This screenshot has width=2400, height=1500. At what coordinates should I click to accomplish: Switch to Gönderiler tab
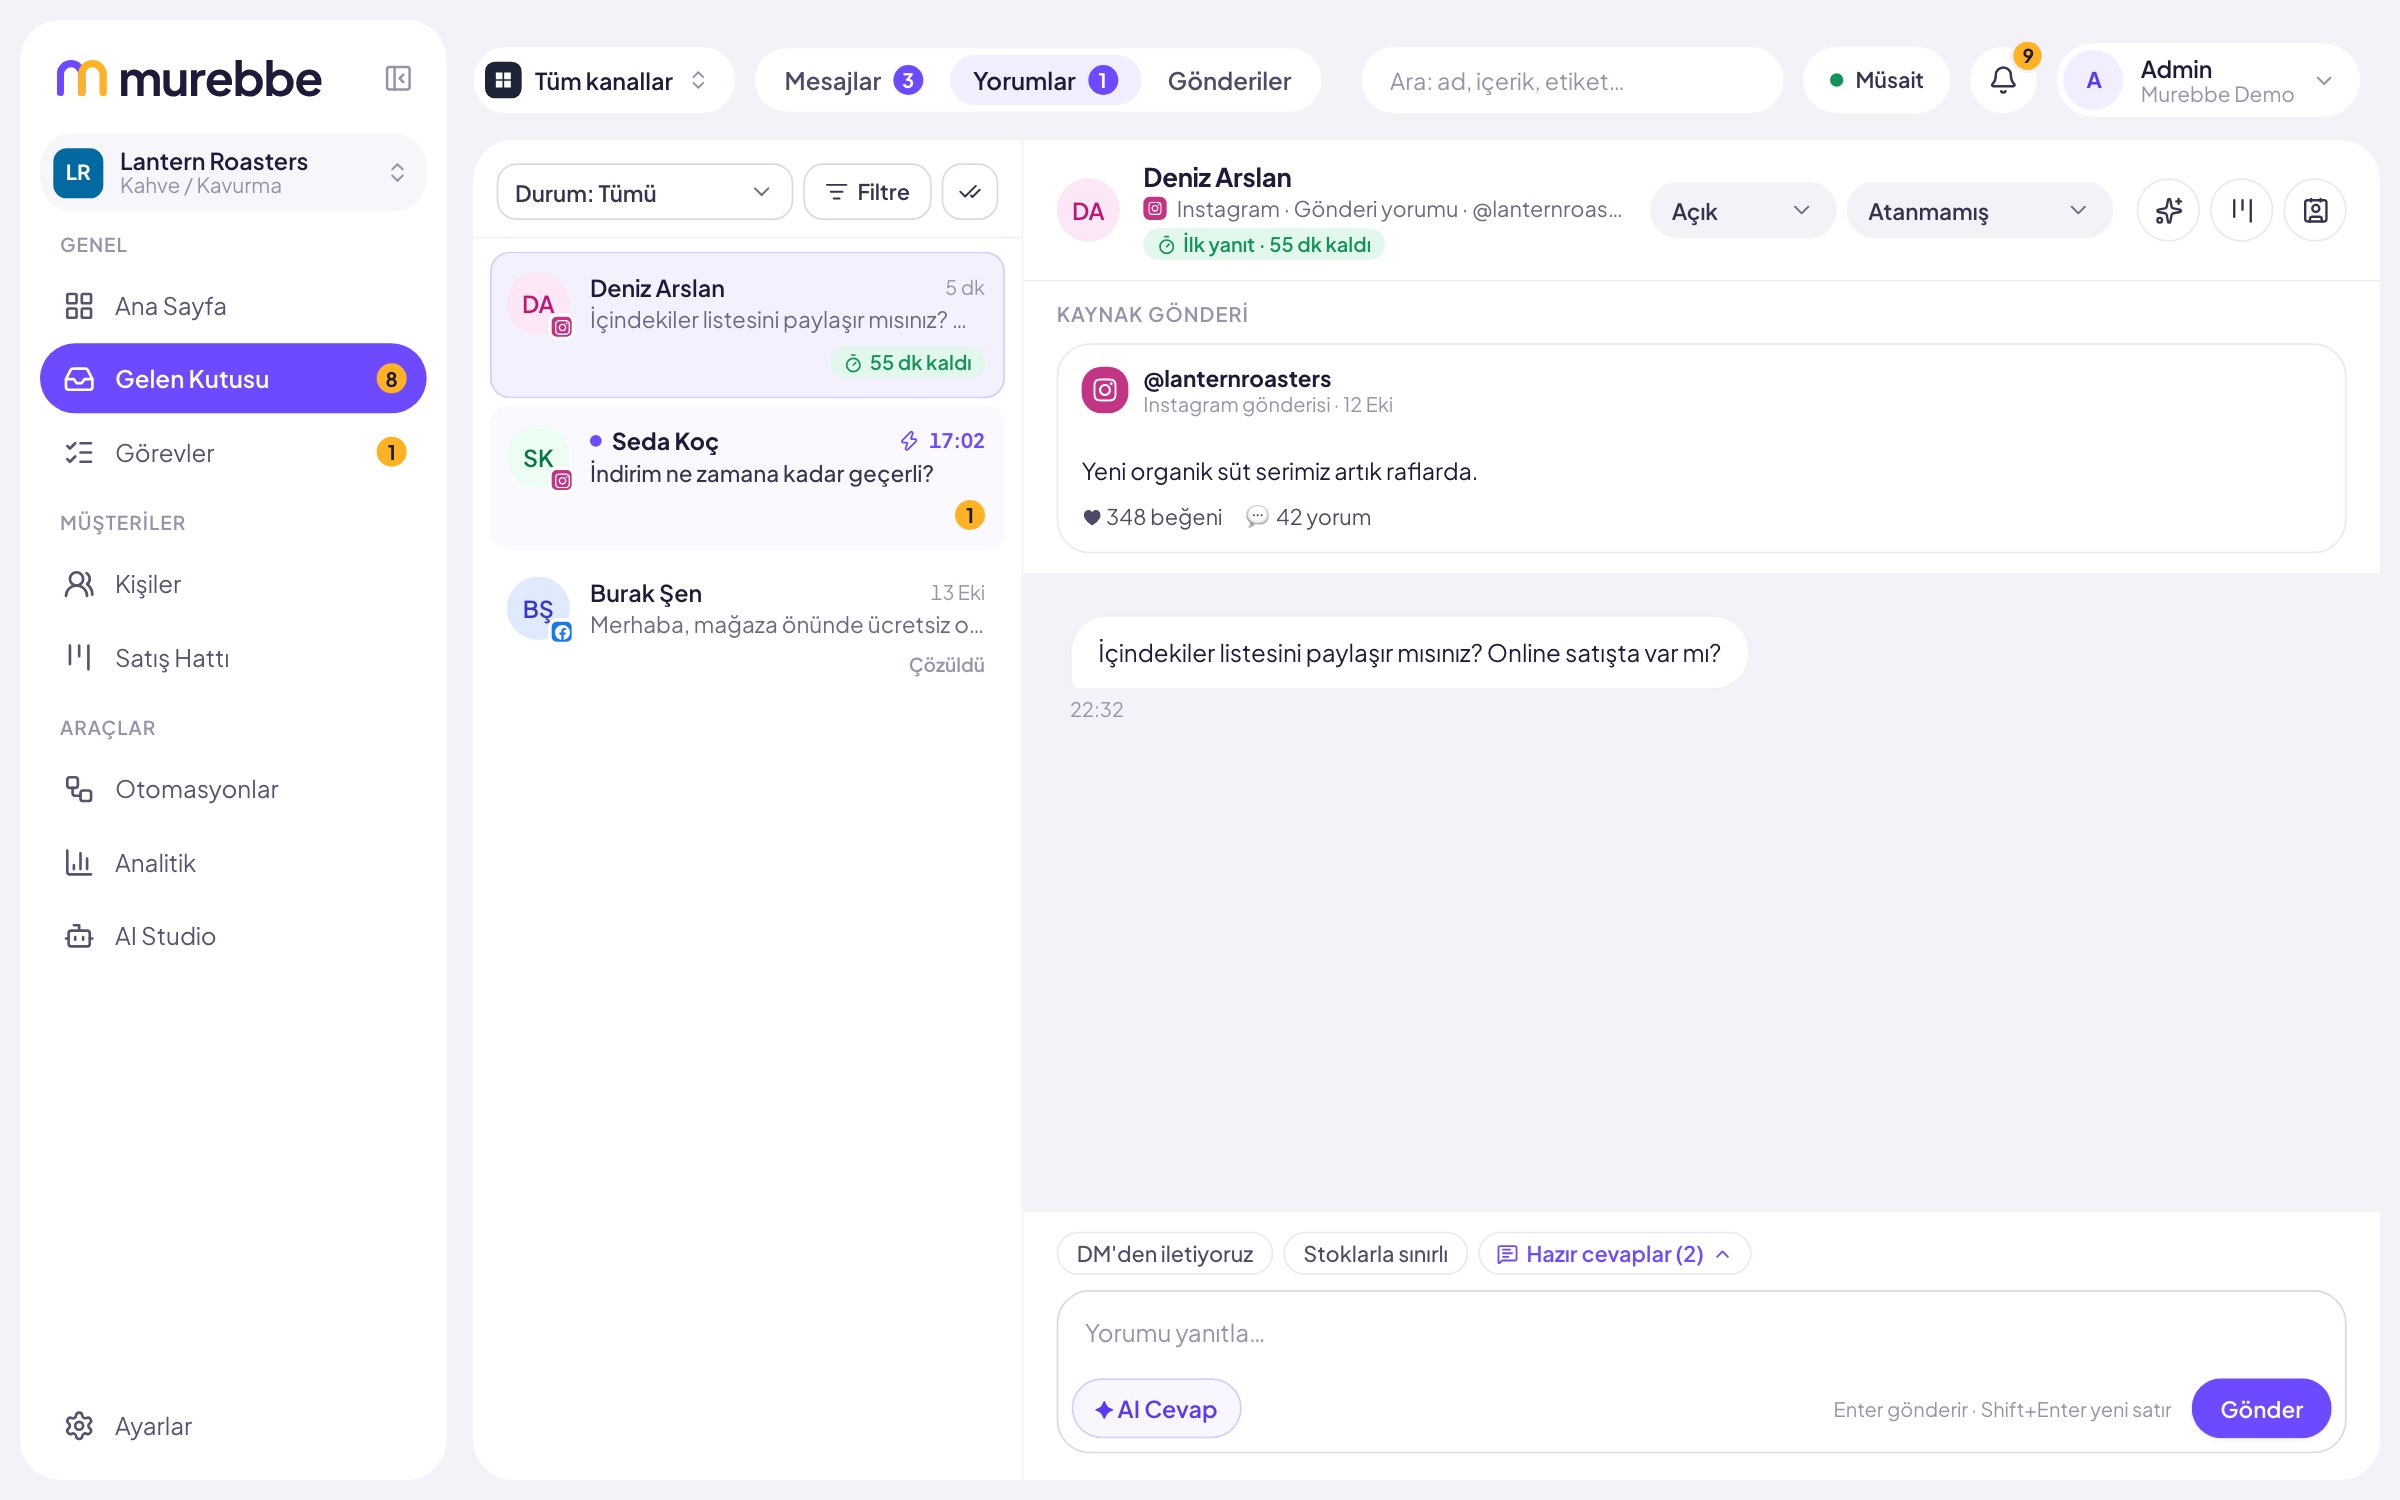pyautogui.click(x=1229, y=81)
